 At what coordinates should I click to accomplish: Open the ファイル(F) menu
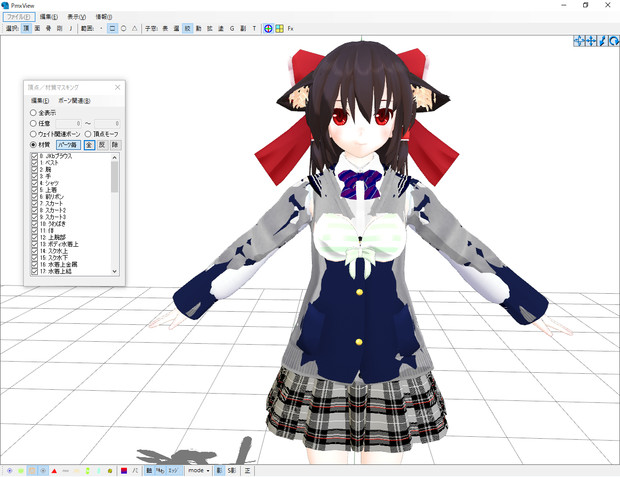click(19, 17)
